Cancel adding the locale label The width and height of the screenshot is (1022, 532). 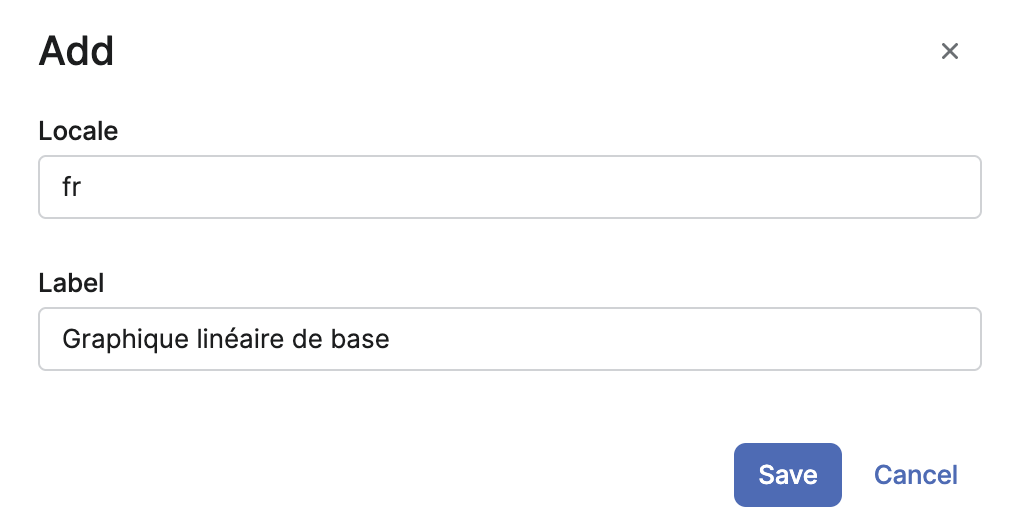pyautogui.click(x=915, y=475)
